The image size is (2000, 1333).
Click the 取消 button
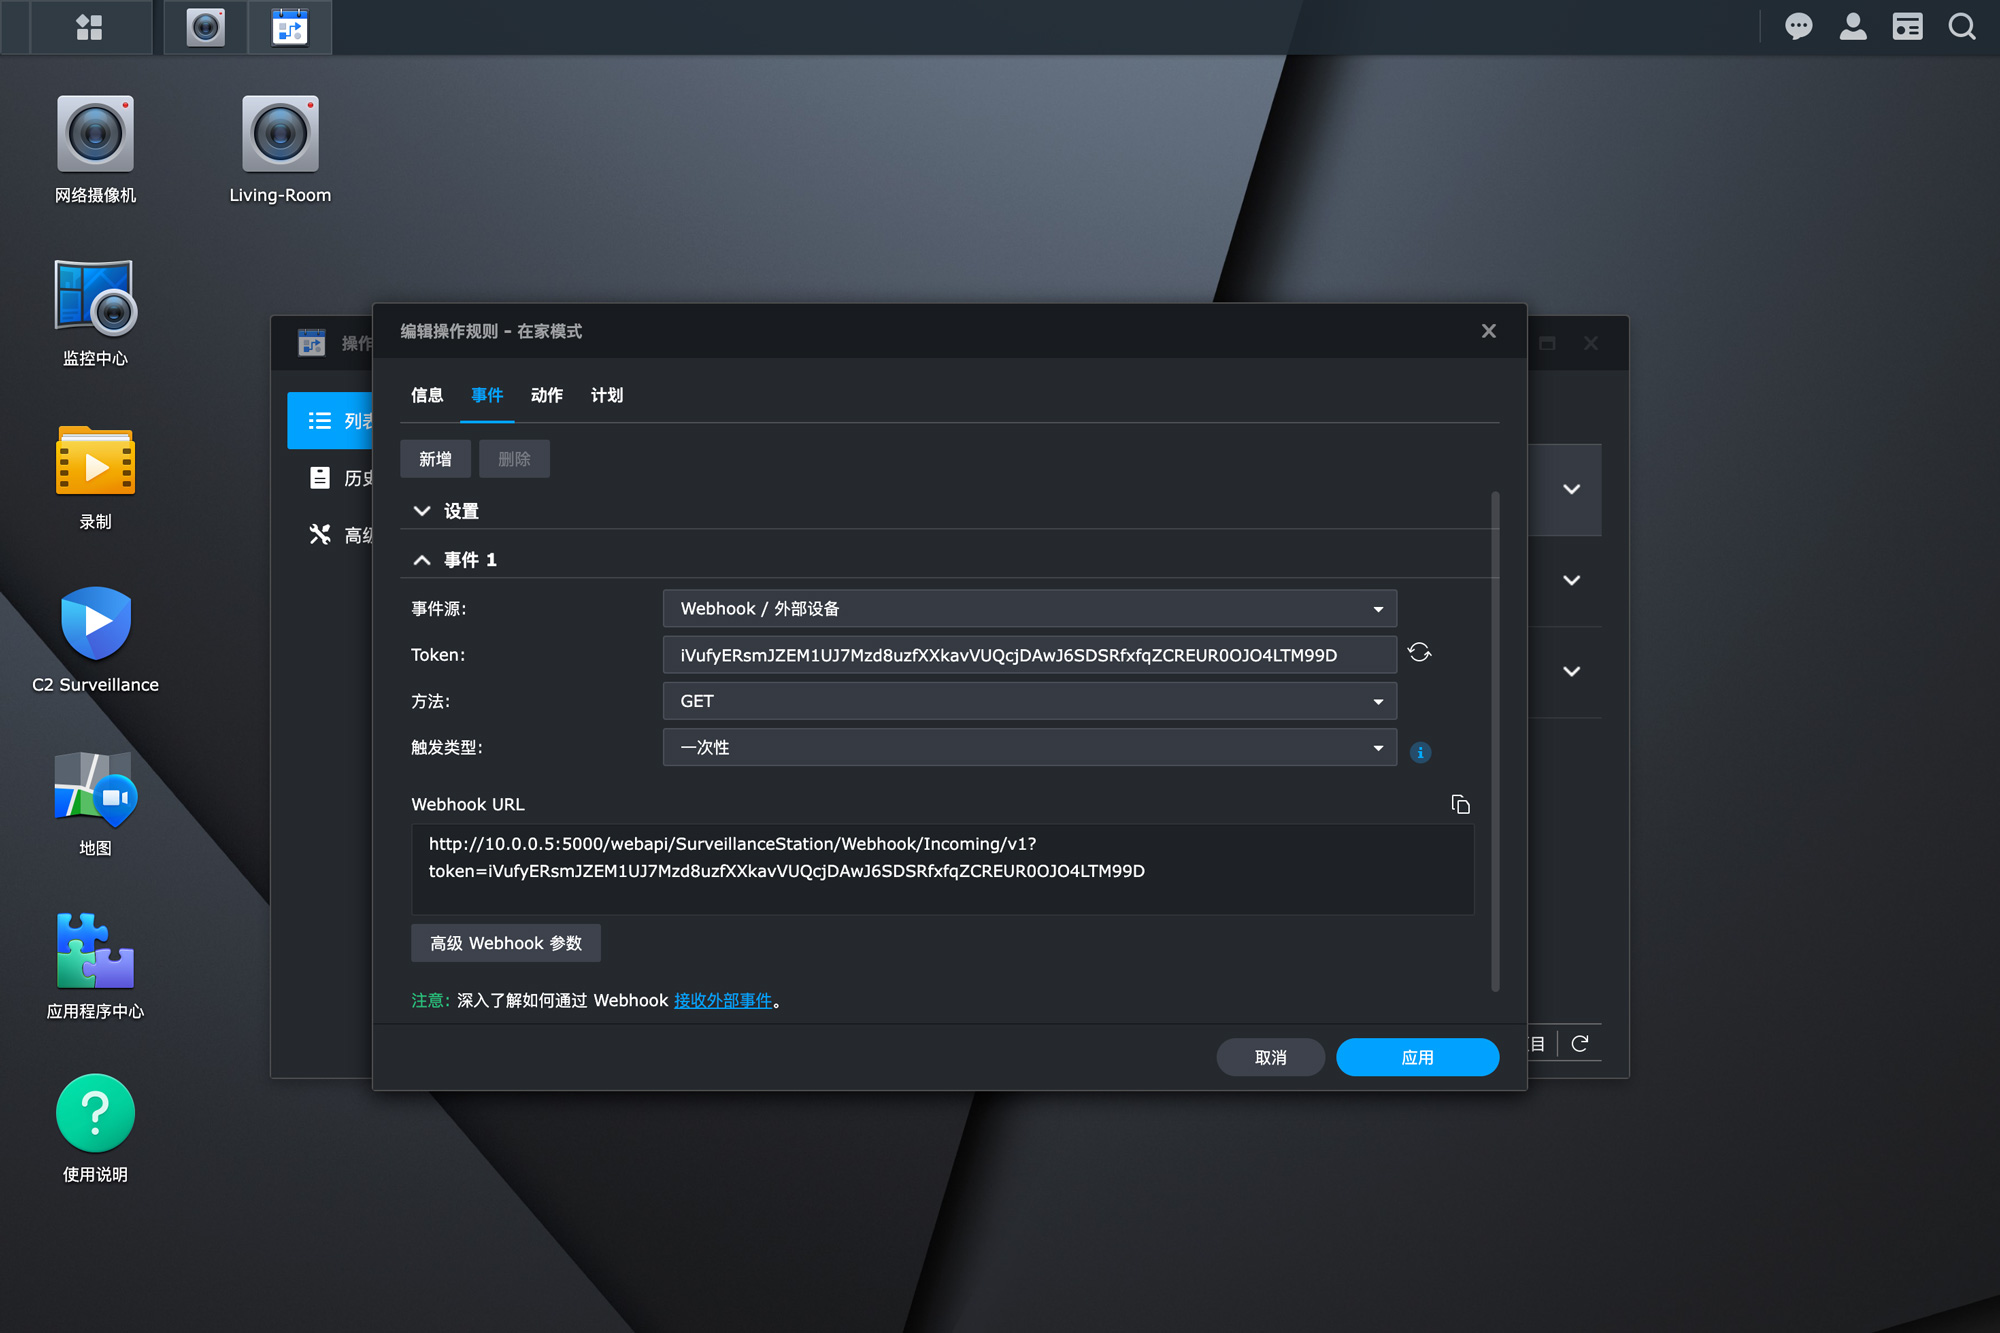pos(1270,1057)
